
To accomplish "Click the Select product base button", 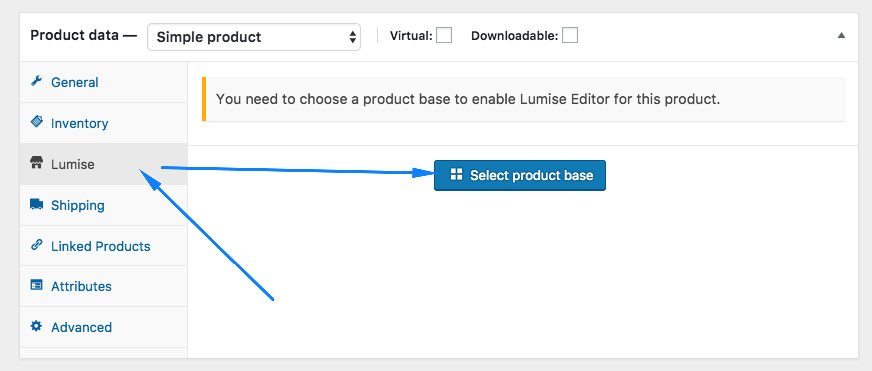I will [x=519, y=175].
